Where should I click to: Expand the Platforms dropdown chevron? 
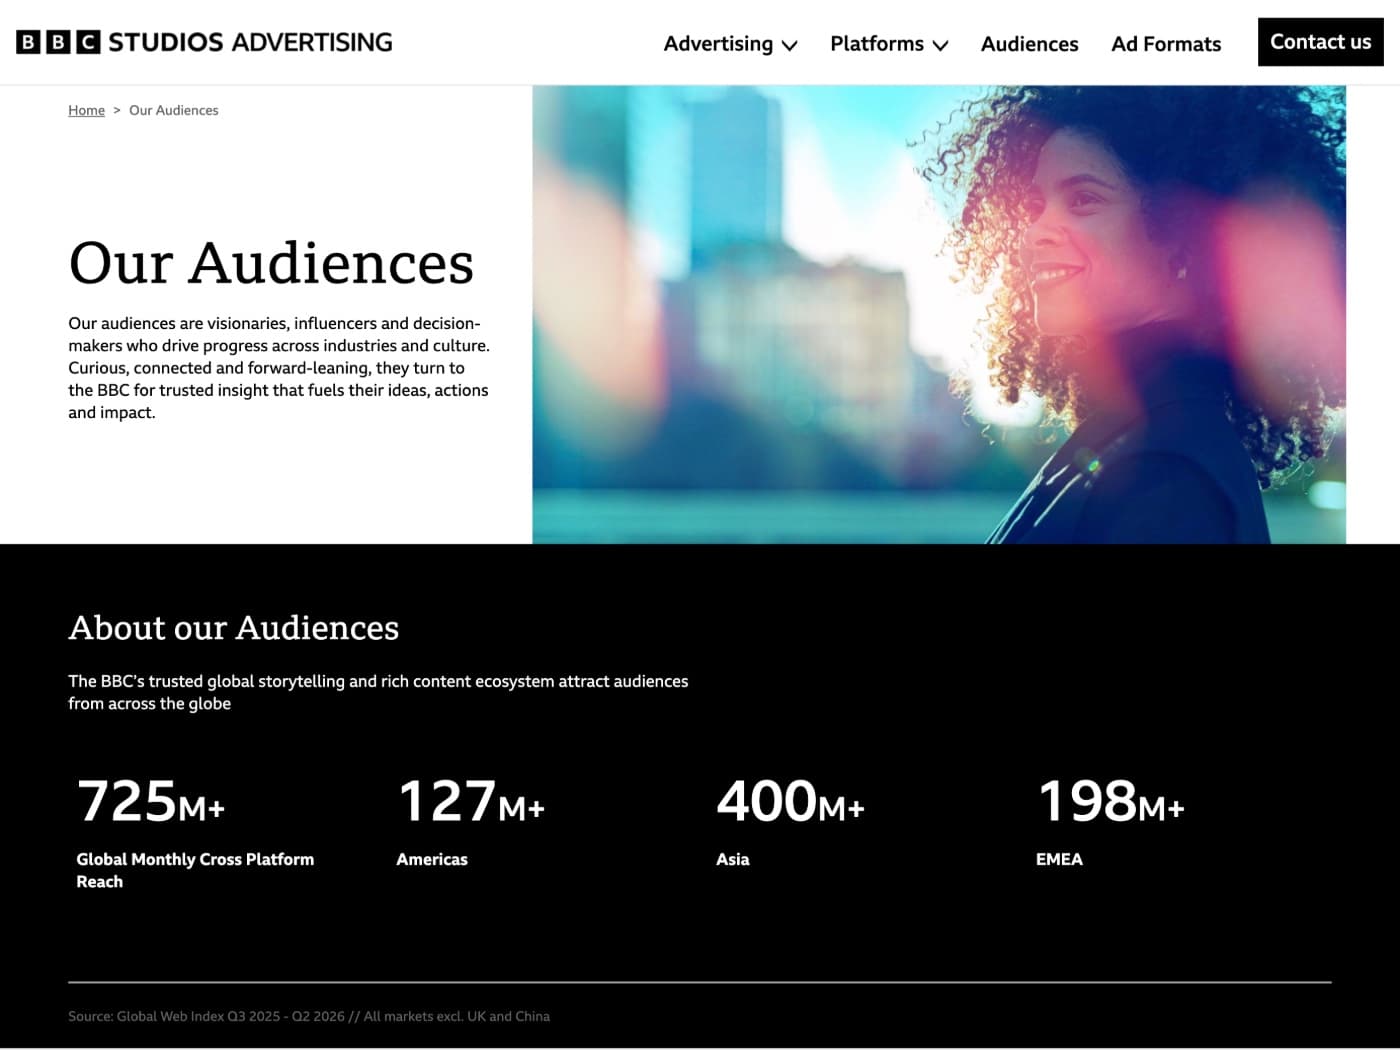coord(940,45)
